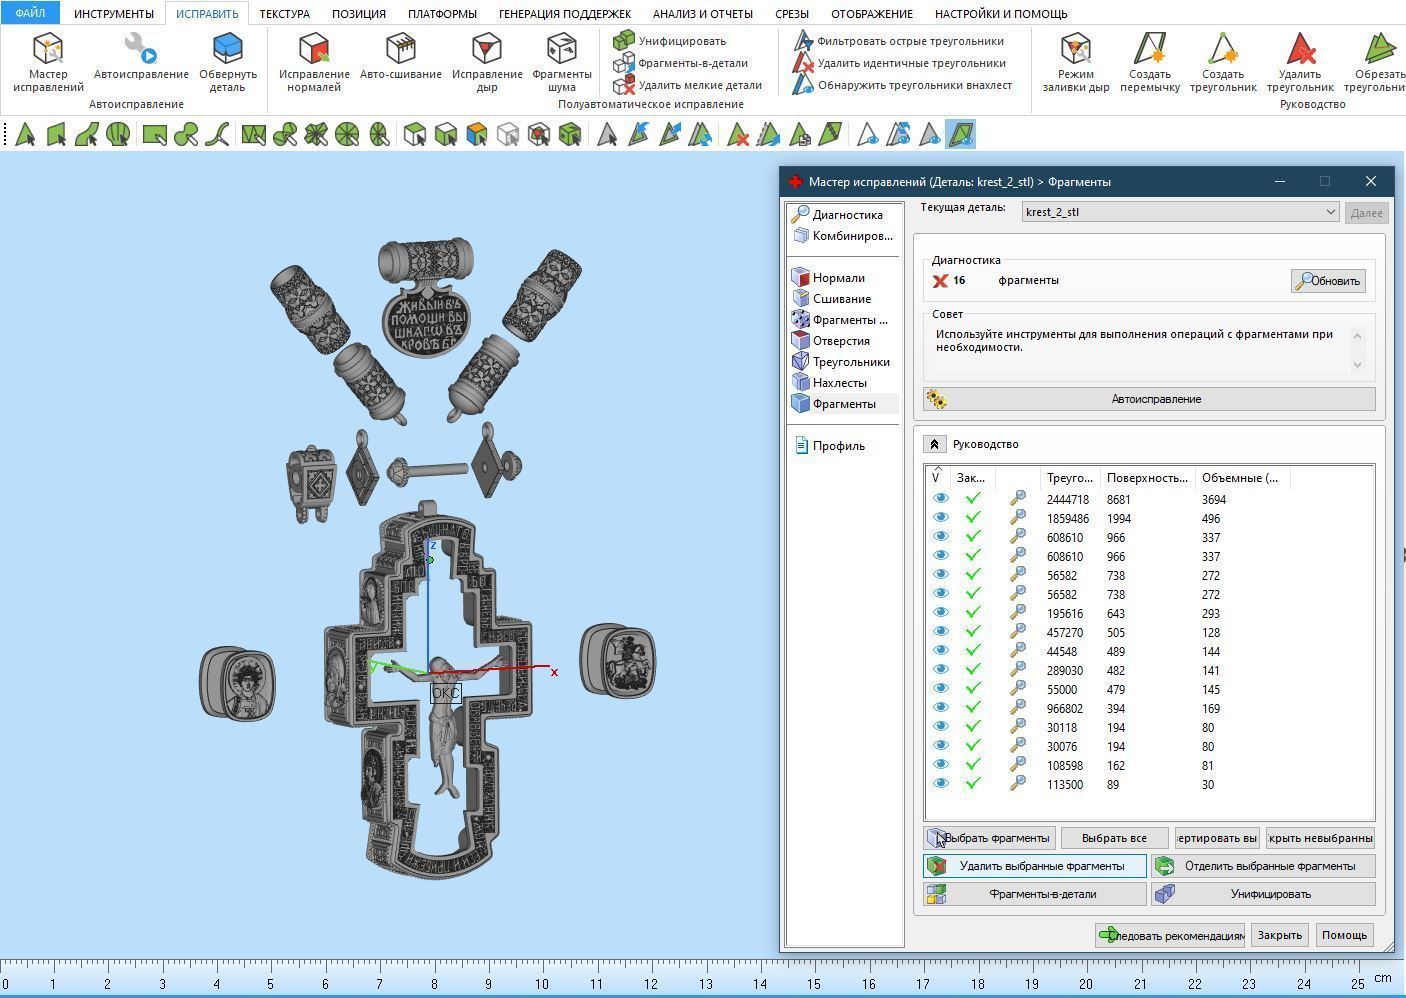Viewport: 1406px width, 998px height.
Task: Open the ФАЙЛ menu tab
Action: 30,13
